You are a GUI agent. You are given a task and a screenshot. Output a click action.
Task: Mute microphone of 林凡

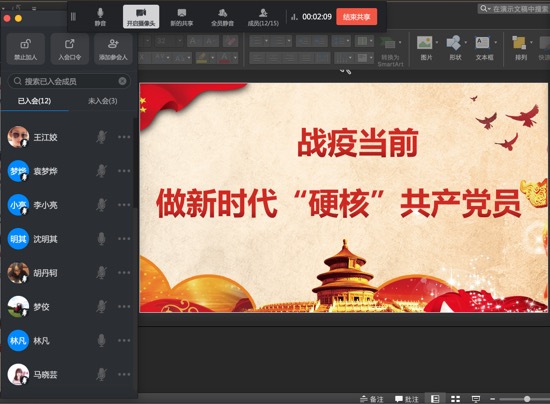click(101, 341)
